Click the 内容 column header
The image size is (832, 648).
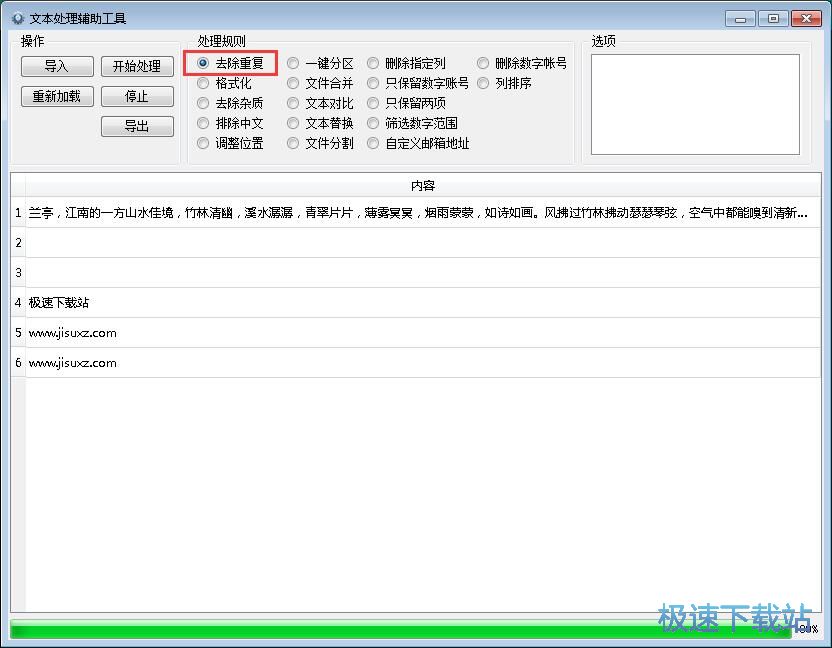click(423, 186)
